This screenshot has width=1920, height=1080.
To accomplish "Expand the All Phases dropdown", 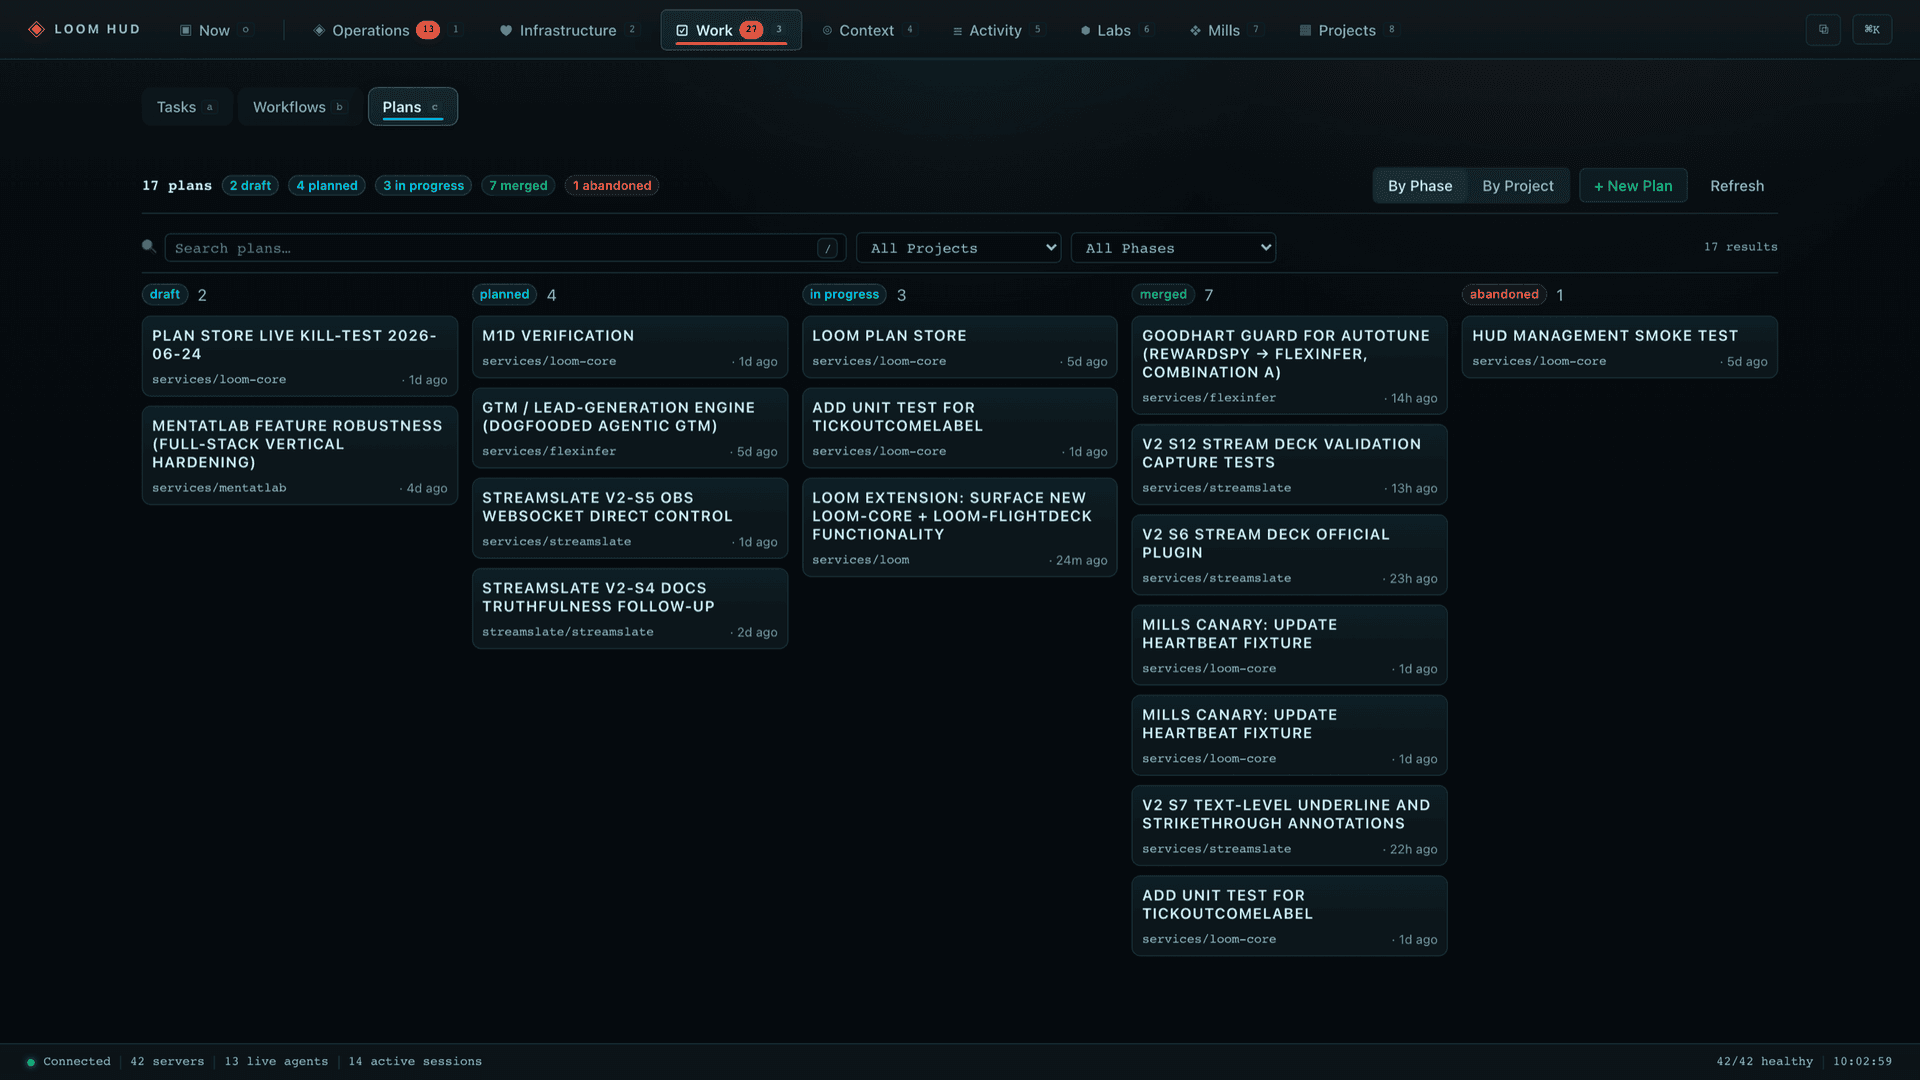I will [x=1173, y=248].
